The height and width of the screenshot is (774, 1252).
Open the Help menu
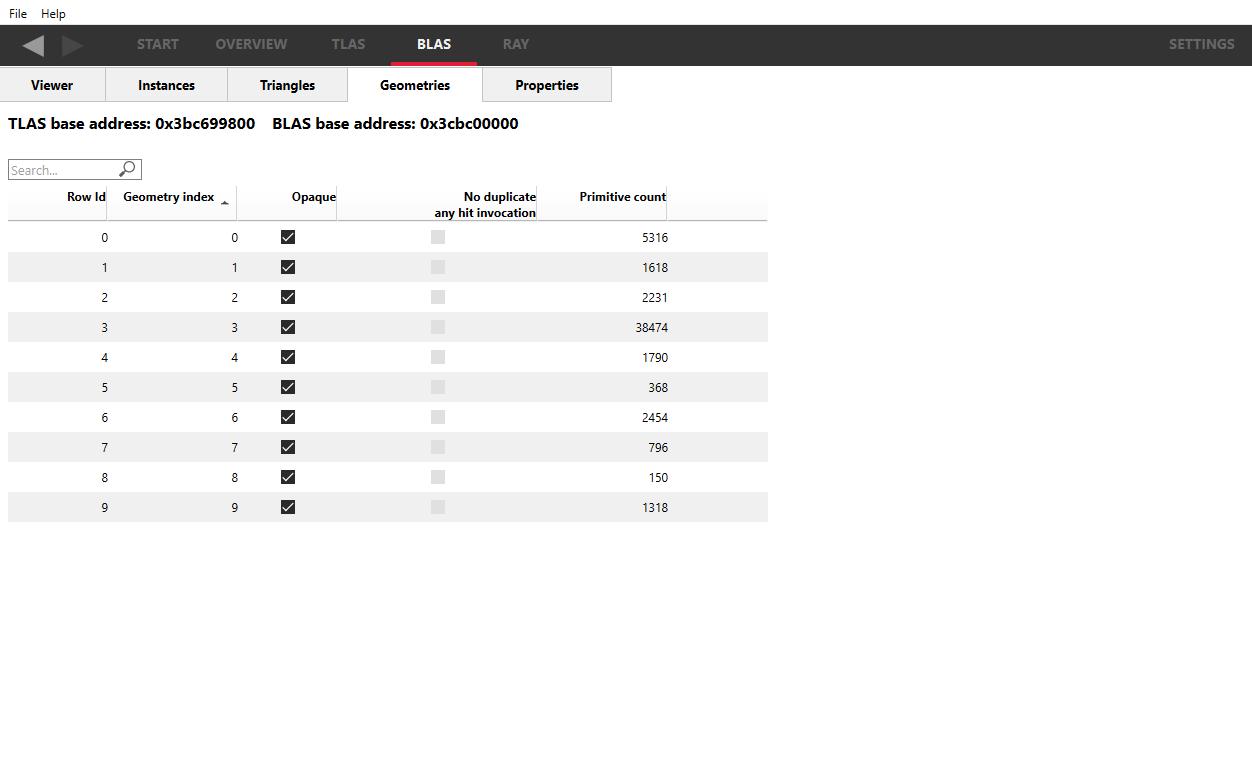click(x=53, y=14)
